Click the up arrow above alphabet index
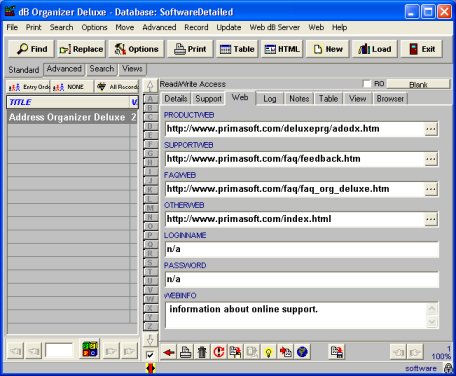Image resolution: width=456 pixels, height=376 pixels. [150, 86]
